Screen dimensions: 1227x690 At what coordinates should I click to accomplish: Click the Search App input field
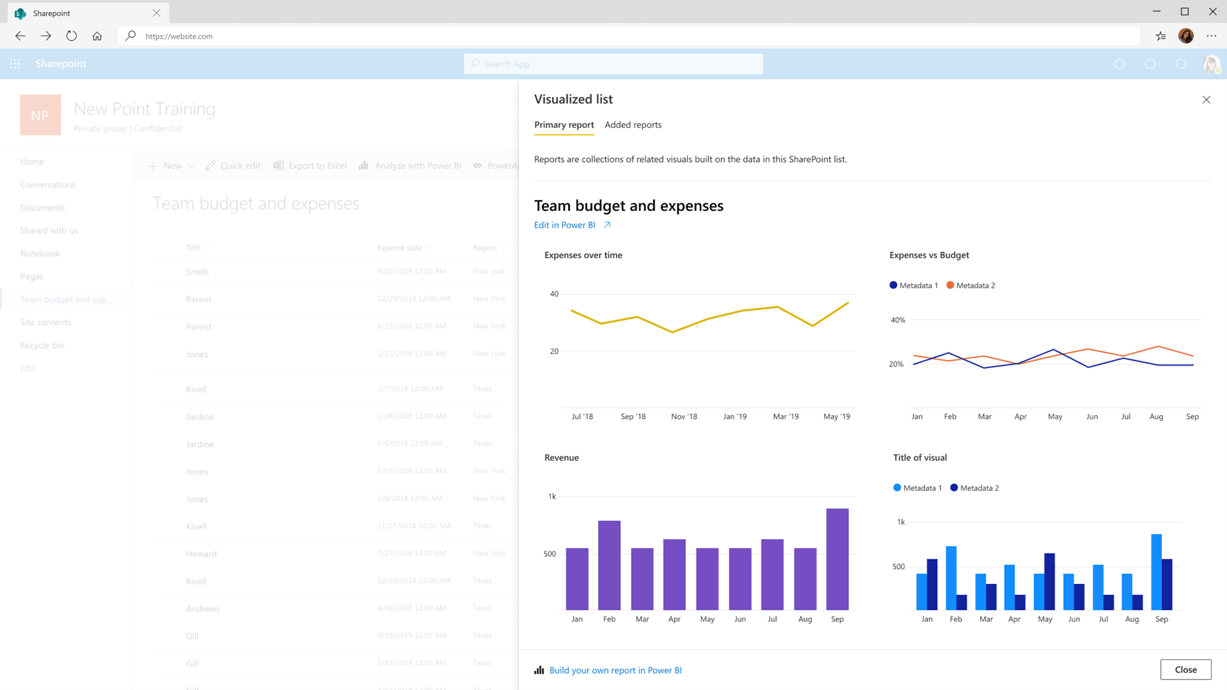612,63
